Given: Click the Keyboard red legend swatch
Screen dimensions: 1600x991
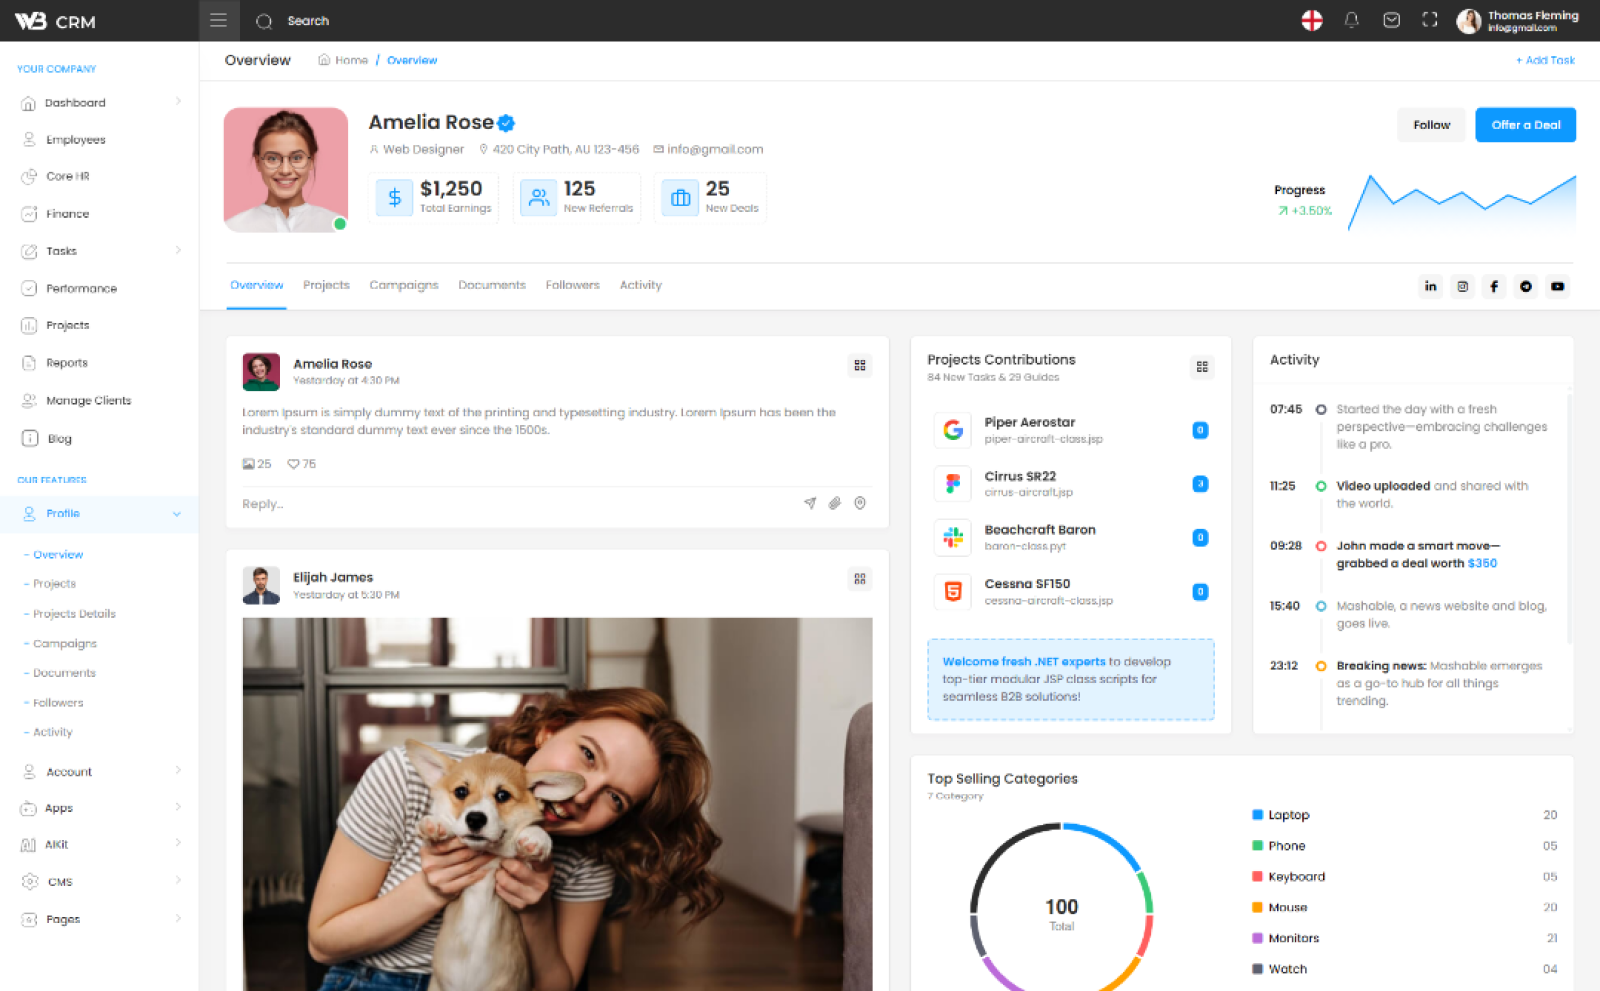Looking at the screenshot, I should [1257, 877].
